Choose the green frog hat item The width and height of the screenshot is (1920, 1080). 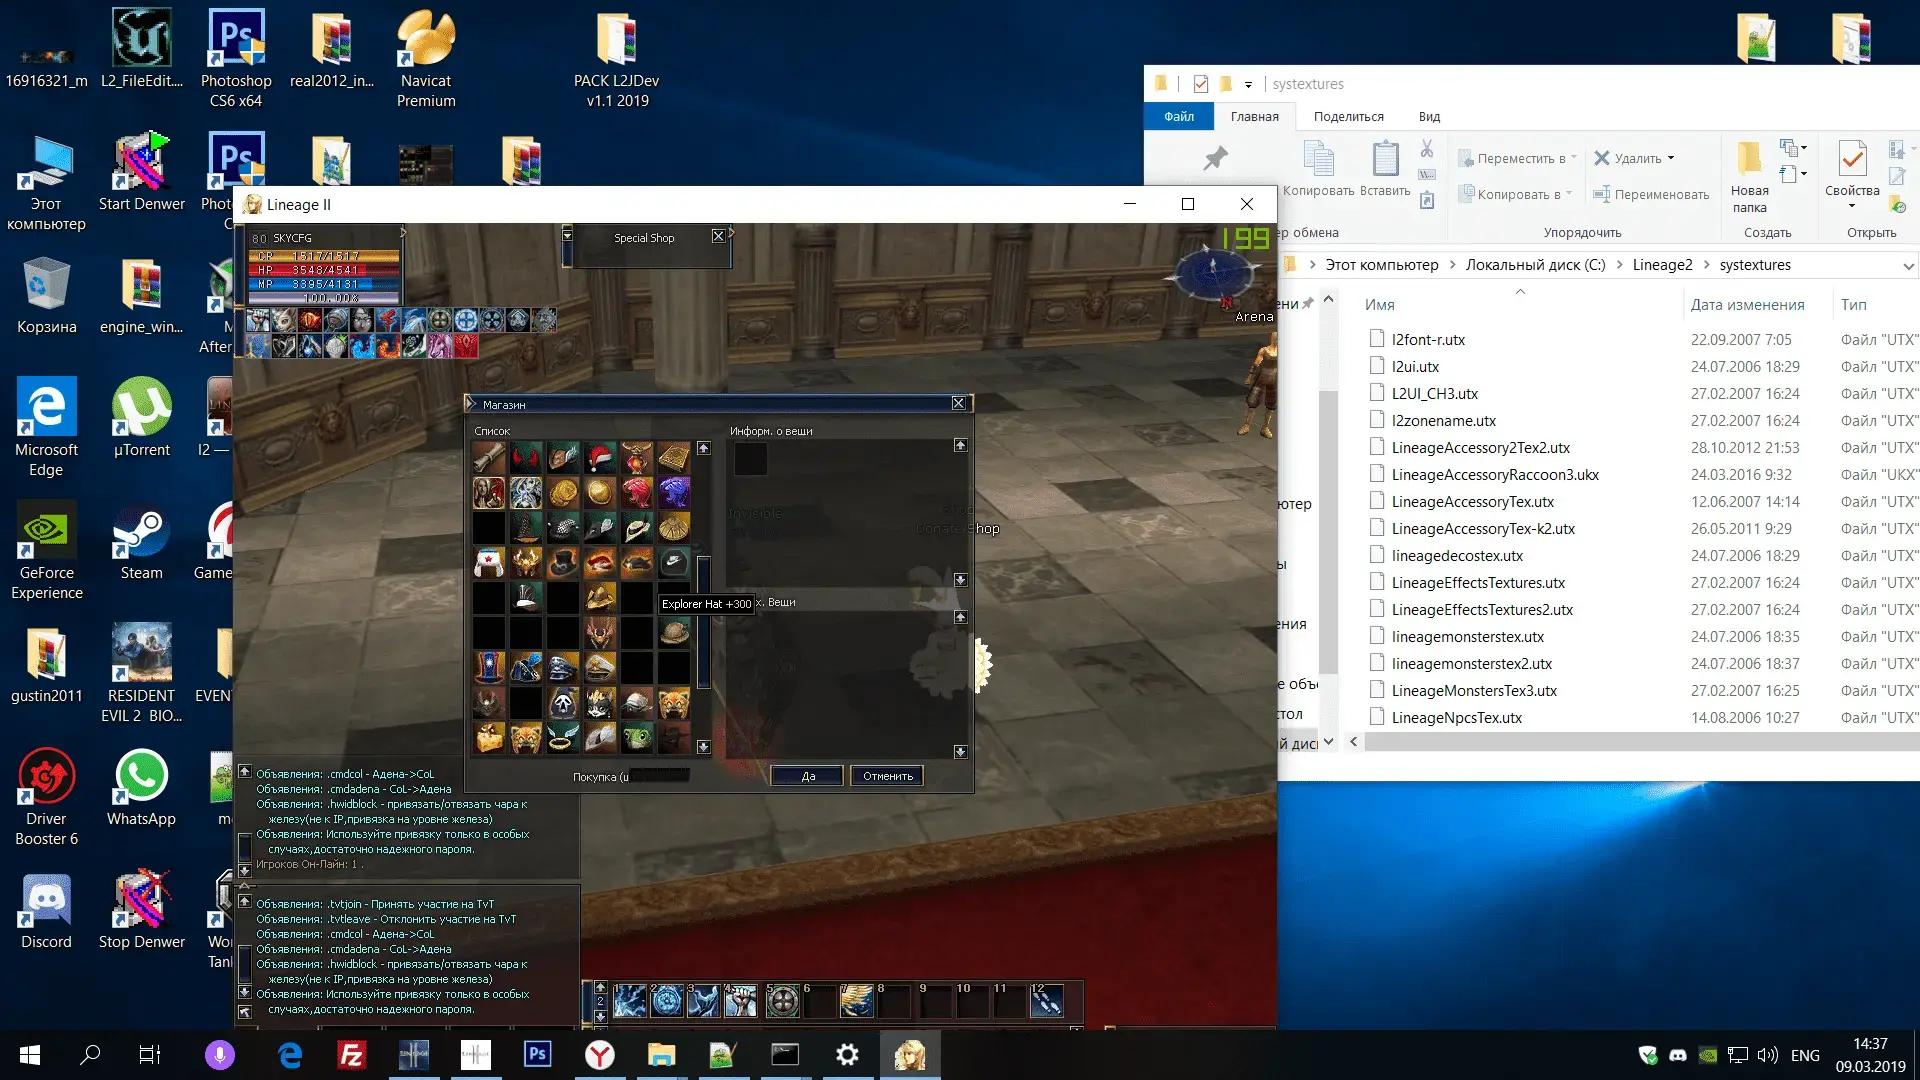click(637, 737)
